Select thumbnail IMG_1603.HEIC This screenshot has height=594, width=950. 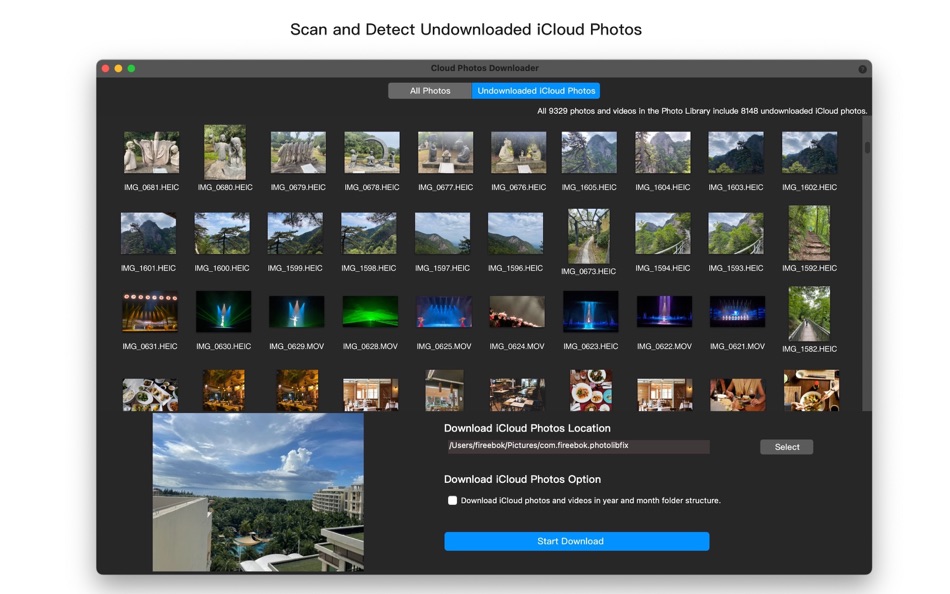pos(736,152)
